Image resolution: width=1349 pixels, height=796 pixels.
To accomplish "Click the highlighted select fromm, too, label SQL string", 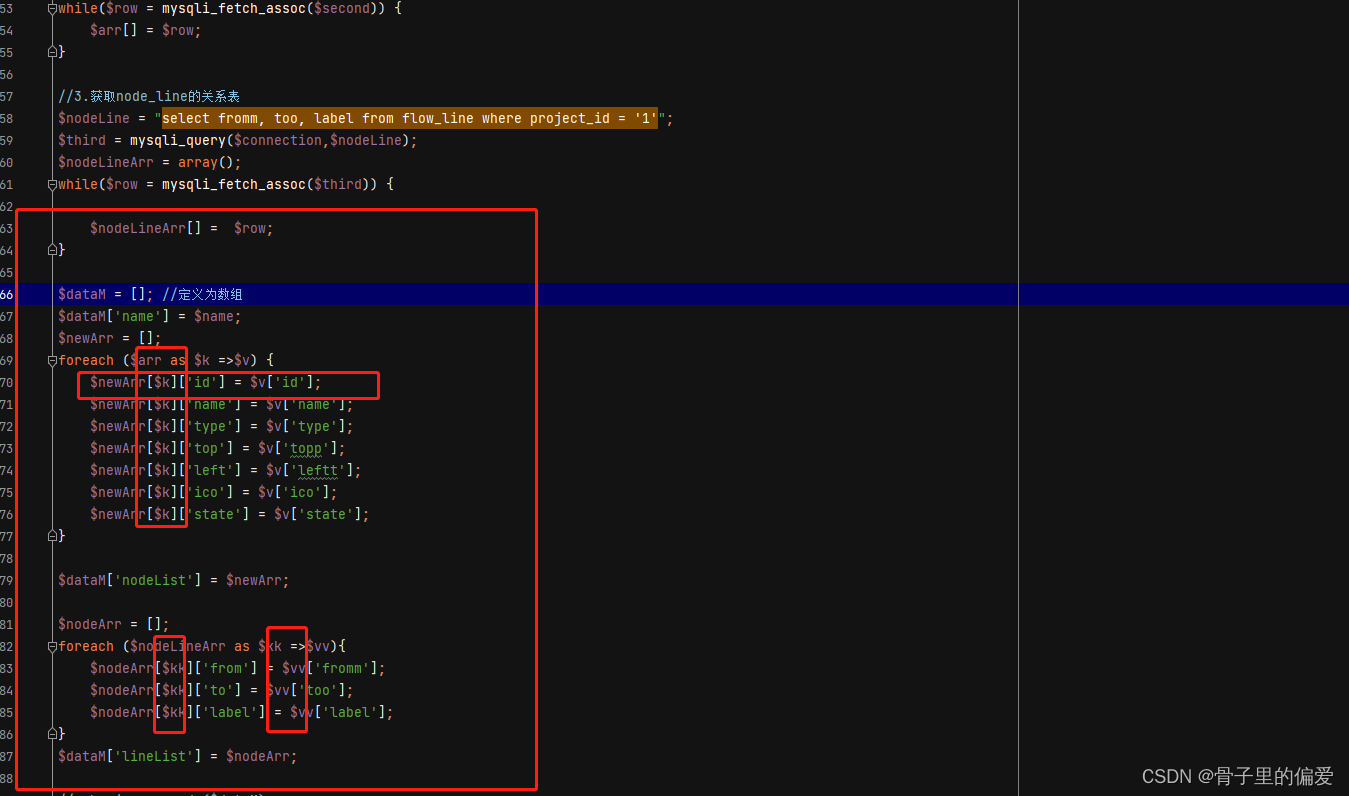I will coord(409,118).
